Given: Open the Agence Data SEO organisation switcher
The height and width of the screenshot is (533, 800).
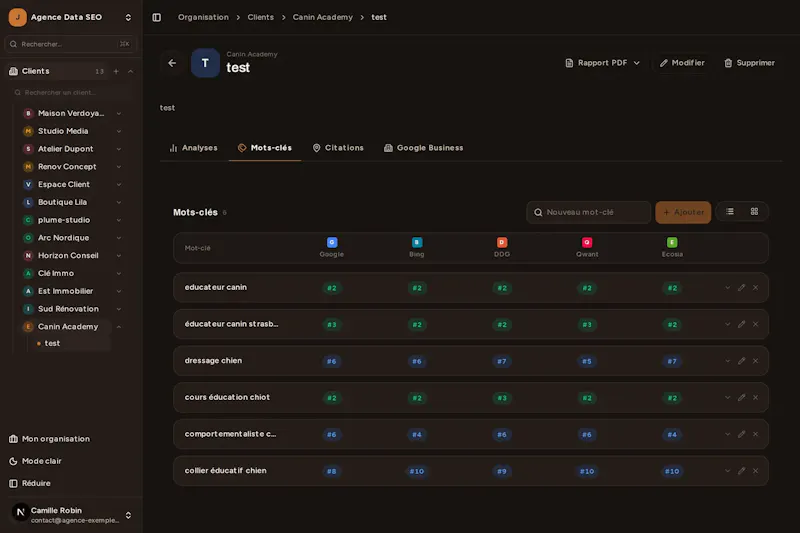Looking at the screenshot, I should tap(70, 17).
